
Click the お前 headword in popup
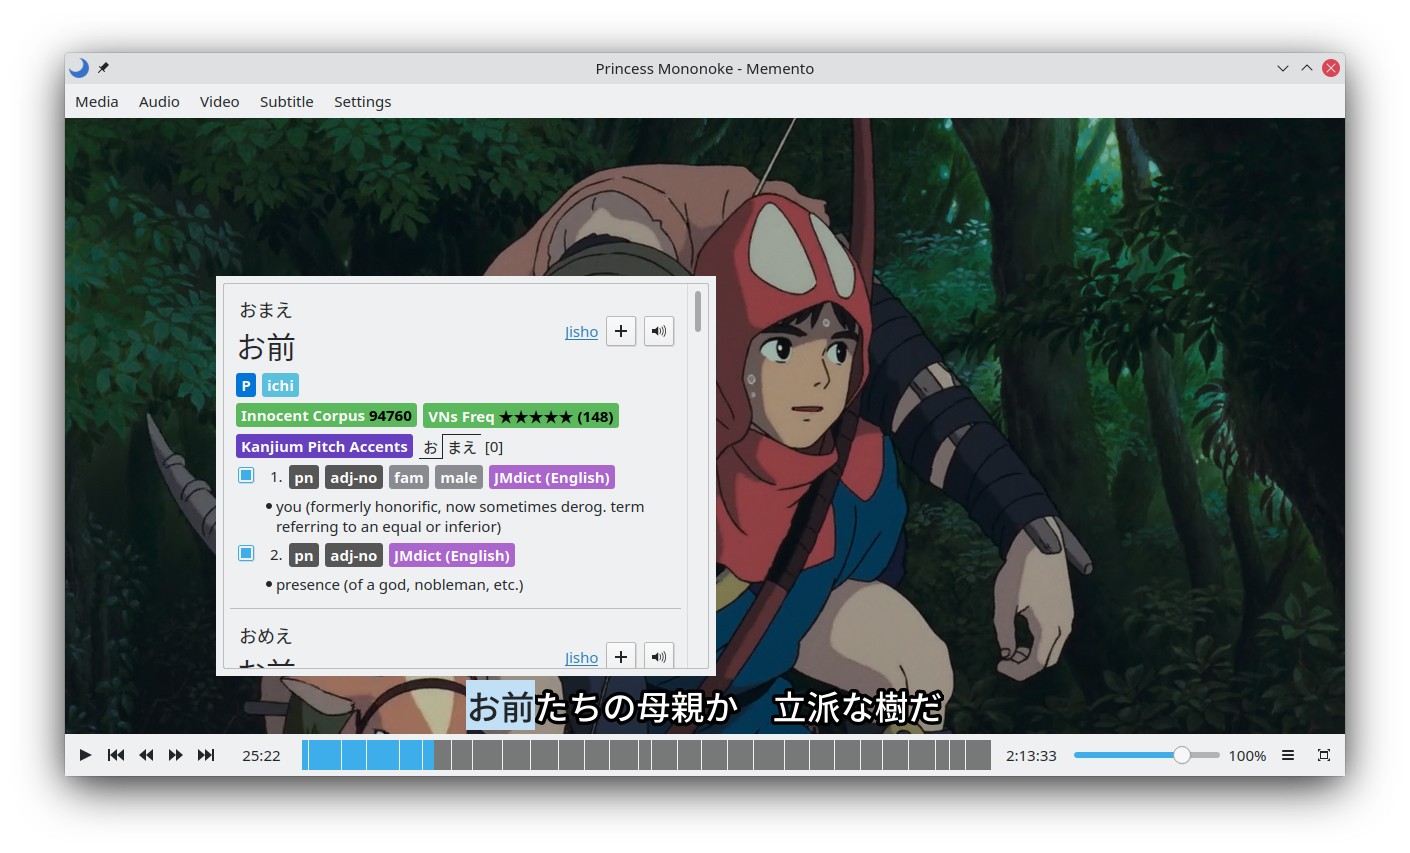tap(267, 347)
